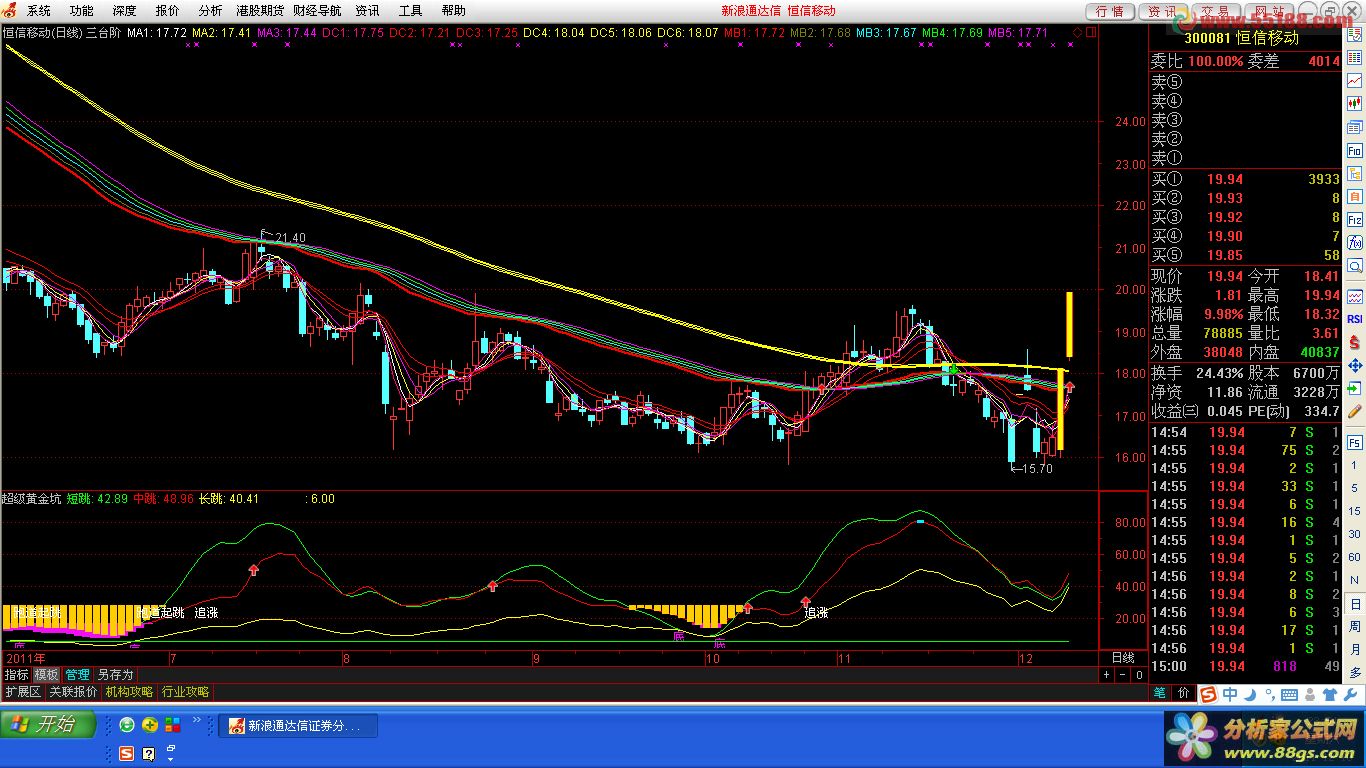Click the question-mark tray icon on taskbar

tap(149, 754)
